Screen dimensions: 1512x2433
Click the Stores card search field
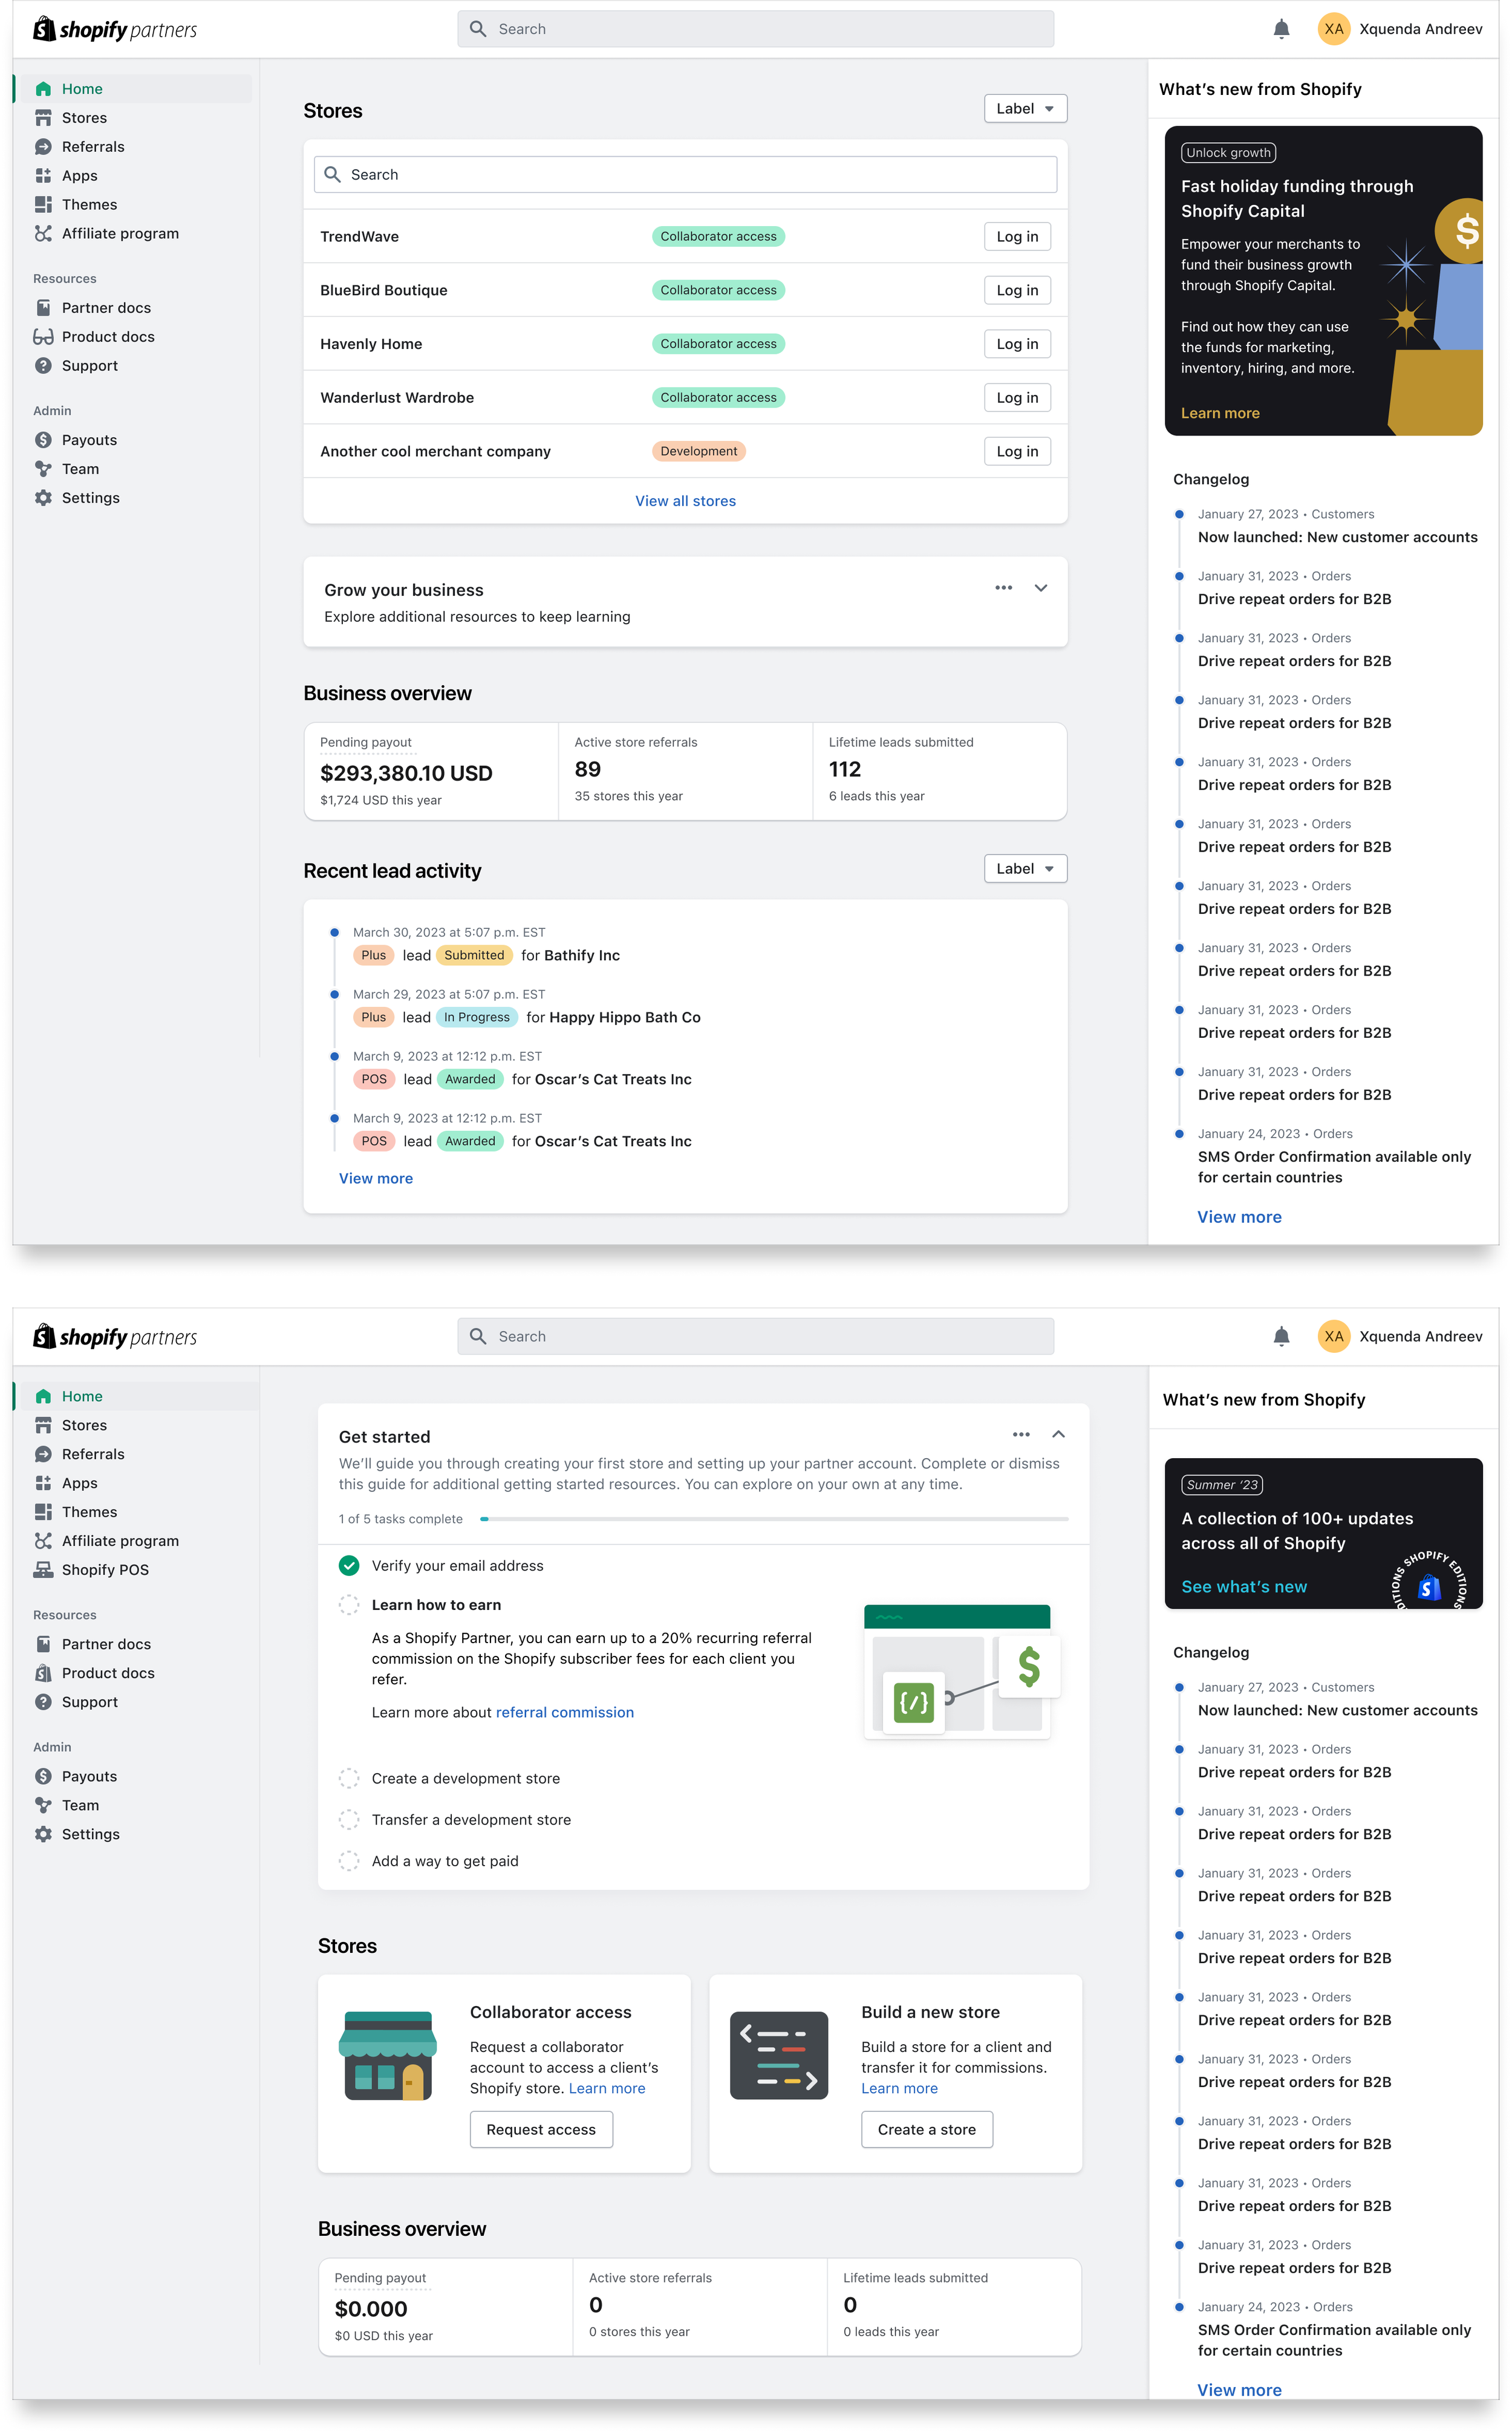pyautogui.click(x=685, y=175)
